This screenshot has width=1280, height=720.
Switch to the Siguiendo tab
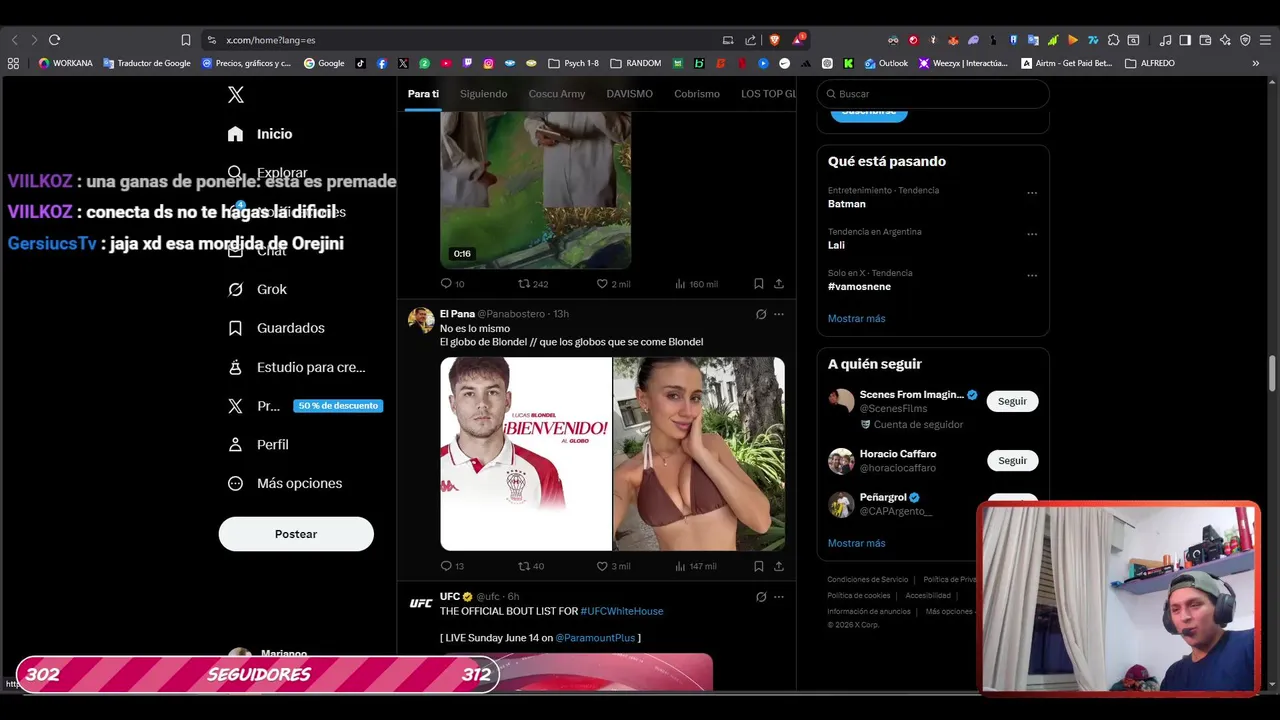click(483, 94)
